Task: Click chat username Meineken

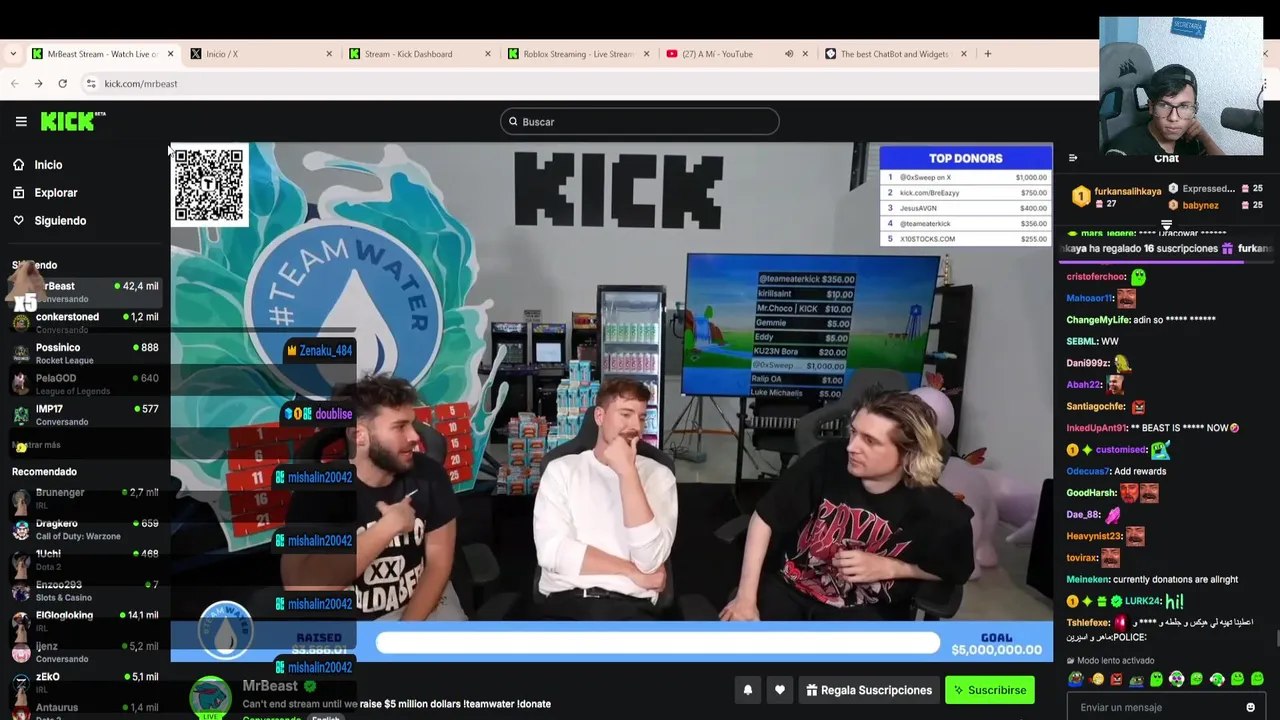Action: 1088,580
